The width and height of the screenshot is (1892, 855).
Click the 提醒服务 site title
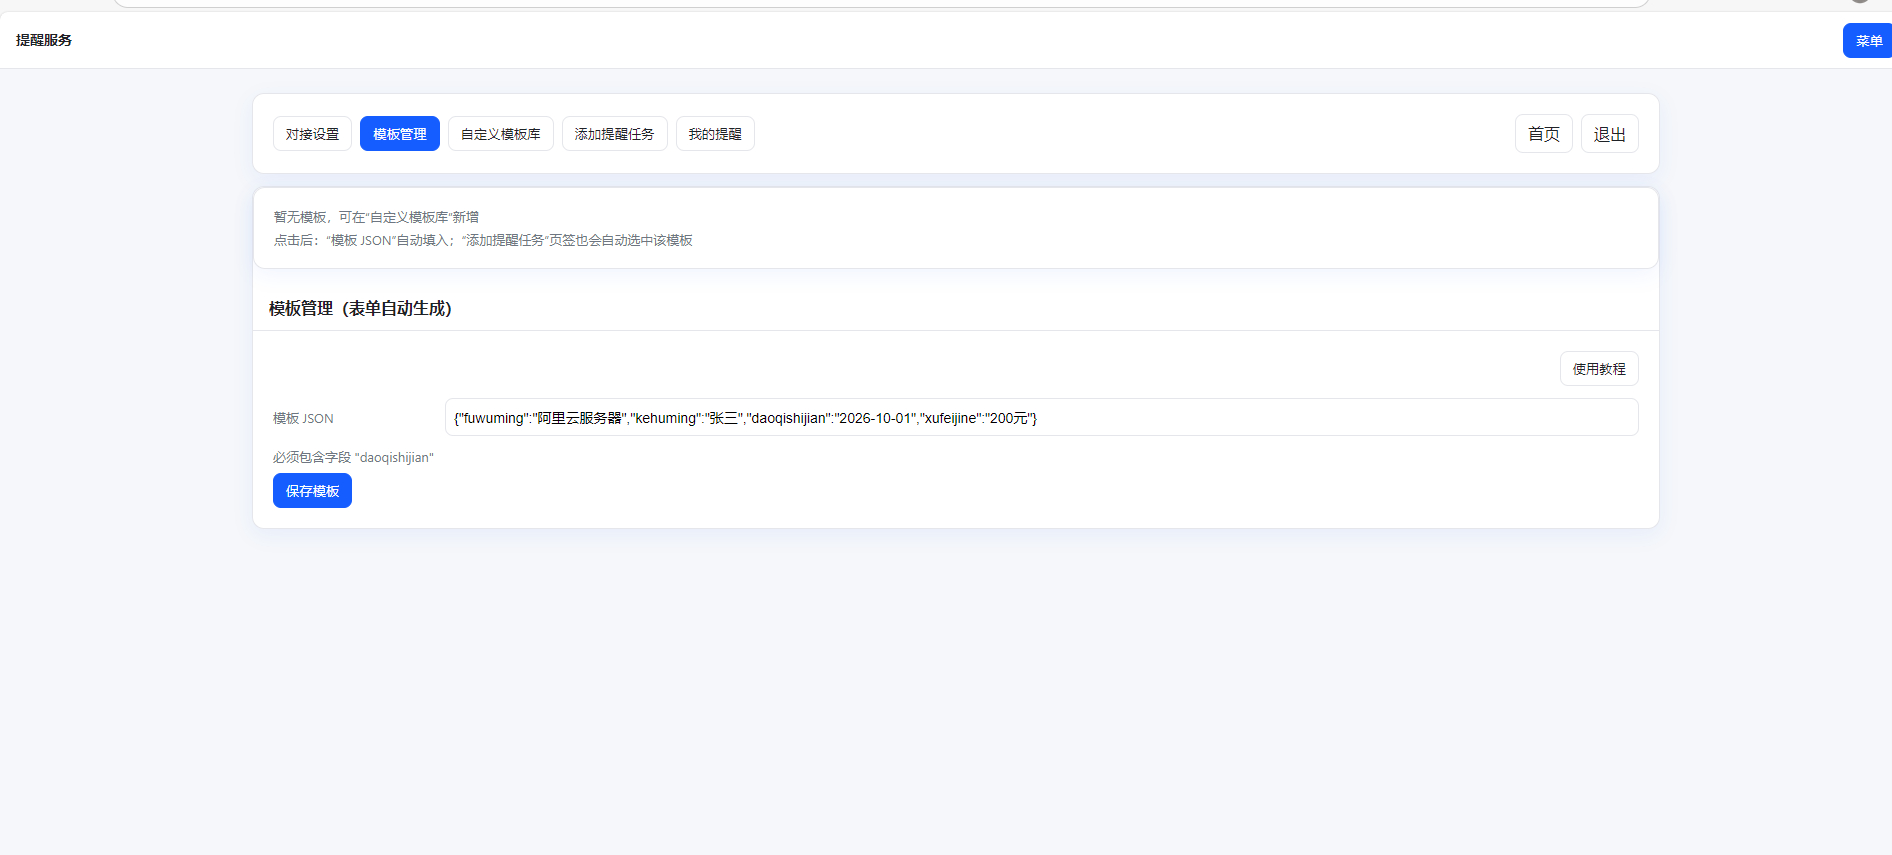44,40
